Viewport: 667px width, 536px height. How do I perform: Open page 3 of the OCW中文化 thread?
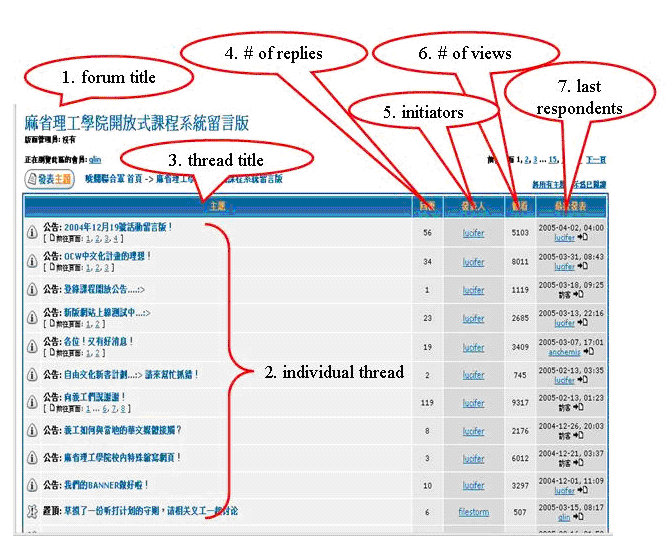point(106,268)
